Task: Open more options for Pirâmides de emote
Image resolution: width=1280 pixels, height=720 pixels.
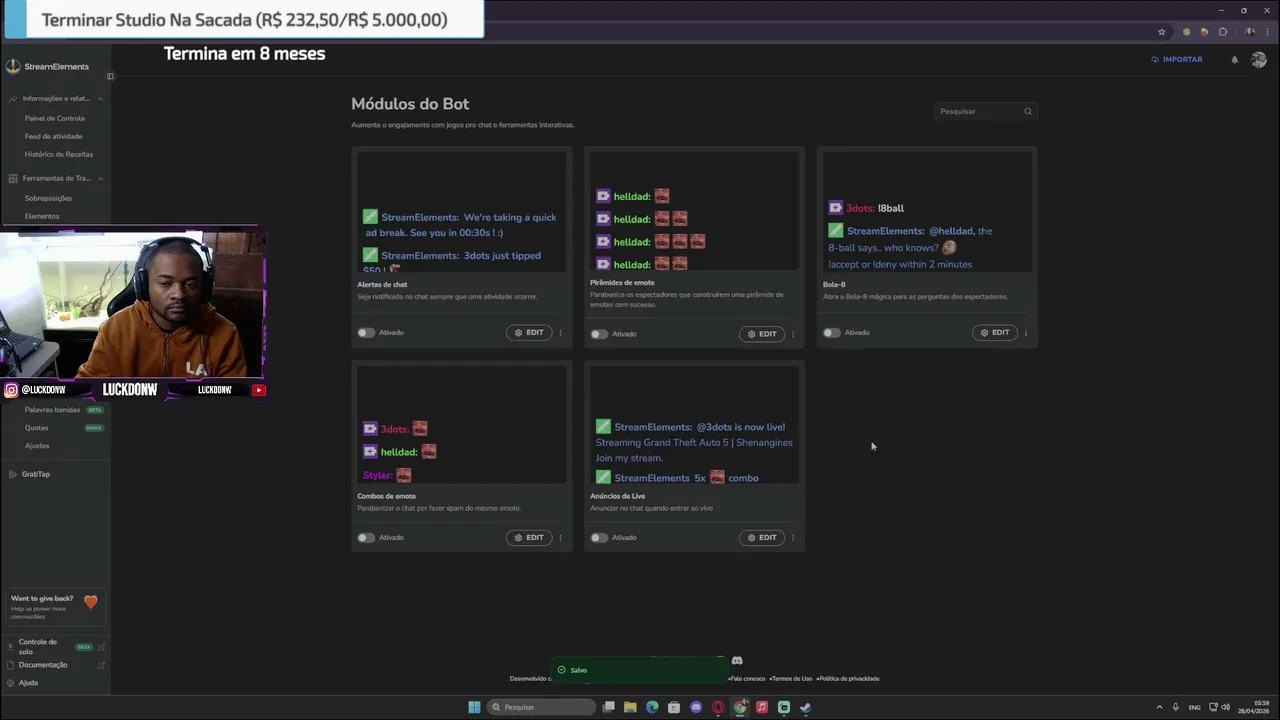Action: pos(793,334)
